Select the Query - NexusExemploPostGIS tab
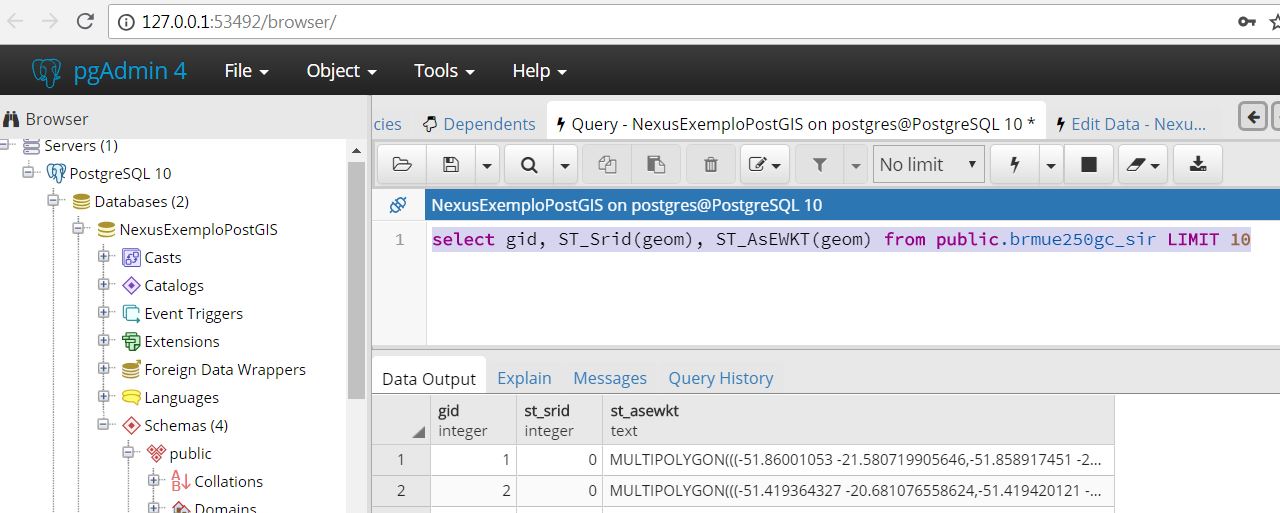The image size is (1280, 513). click(795, 124)
